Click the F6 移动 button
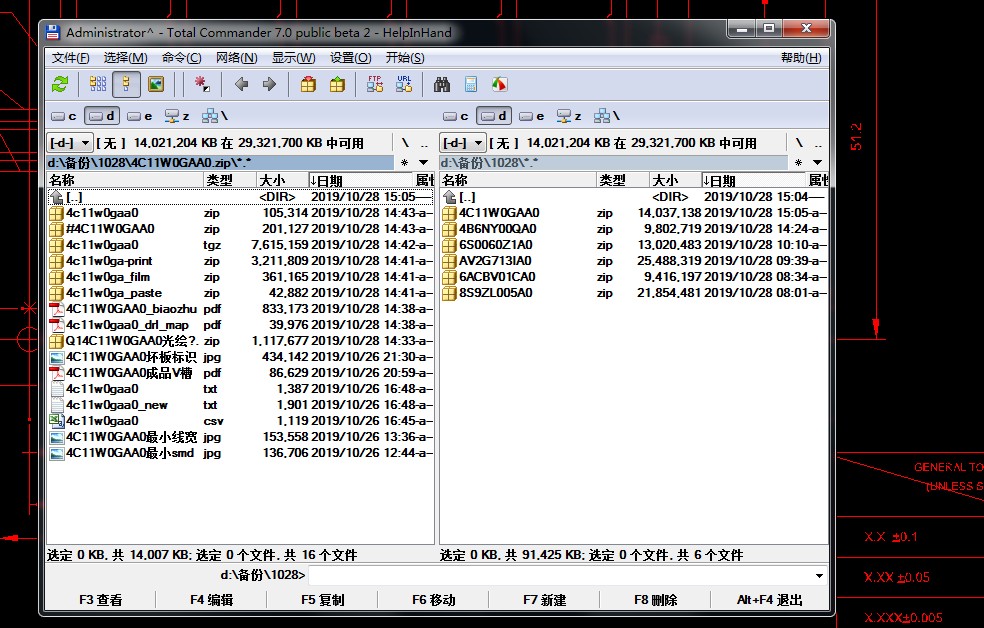This screenshot has height=628, width=984. click(434, 600)
